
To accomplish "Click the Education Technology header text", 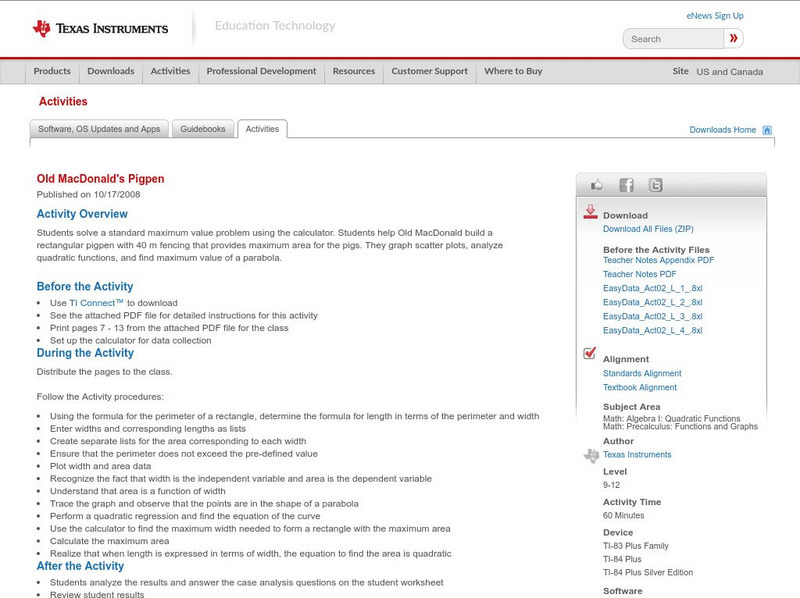I will pyautogui.click(x=275, y=26).
